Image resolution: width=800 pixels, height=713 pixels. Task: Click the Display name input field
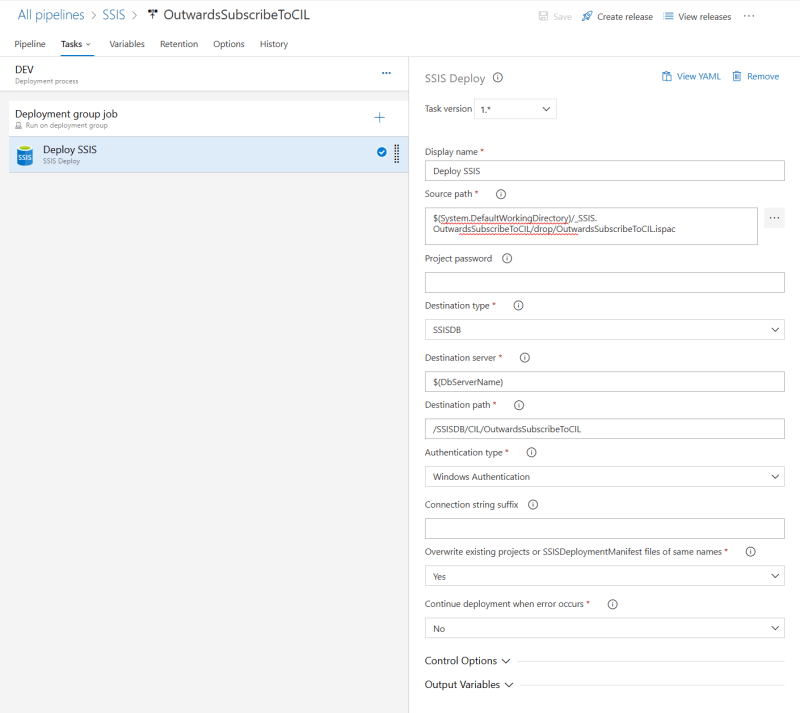pyautogui.click(x=605, y=170)
